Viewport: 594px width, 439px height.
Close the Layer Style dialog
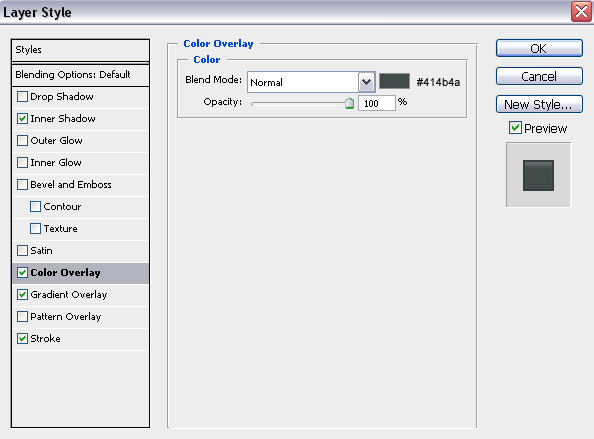[x=581, y=12]
